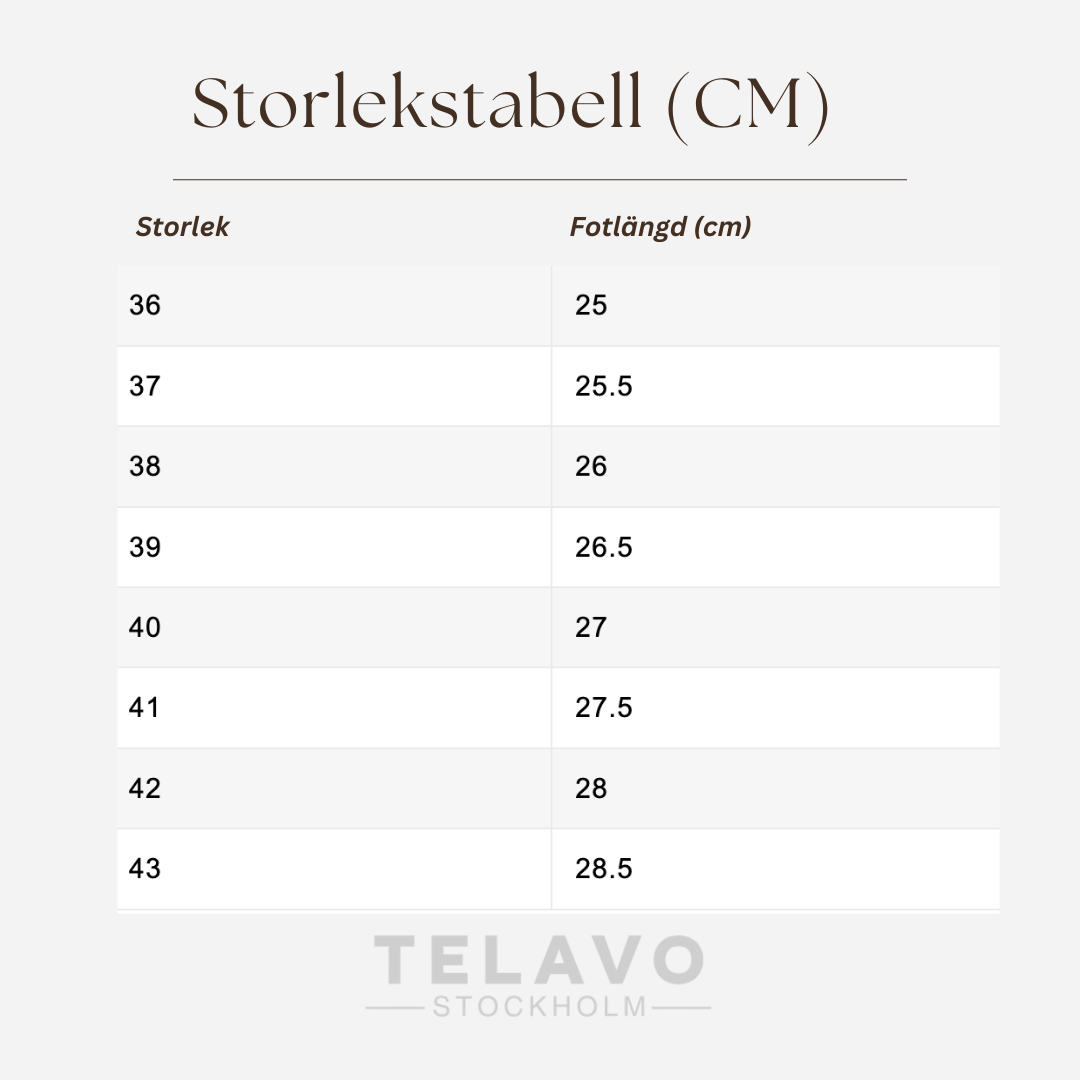Select the Fotlängd (cm) column header
Screen dimensions: 1080x1080
click(660, 227)
